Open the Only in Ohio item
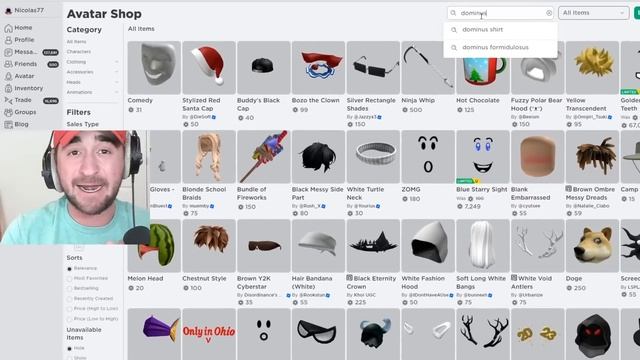The height and width of the screenshot is (360, 640). (x=209, y=334)
